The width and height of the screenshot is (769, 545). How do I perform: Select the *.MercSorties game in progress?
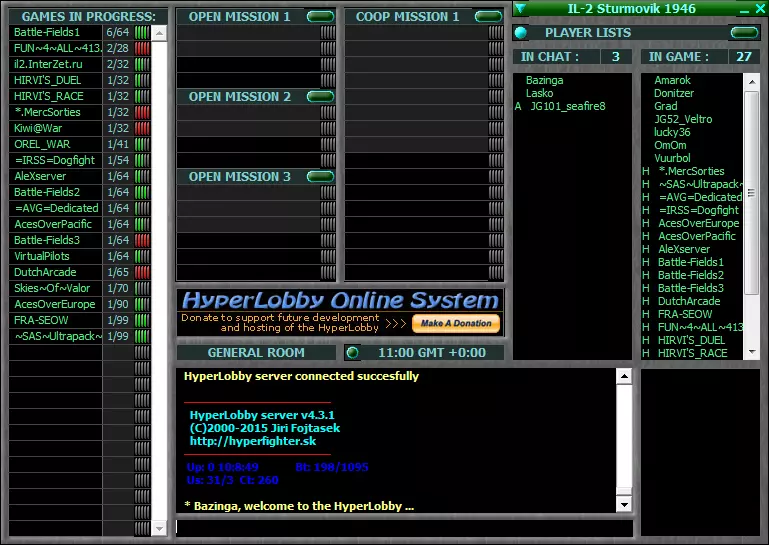pyautogui.click(x=79, y=112)
